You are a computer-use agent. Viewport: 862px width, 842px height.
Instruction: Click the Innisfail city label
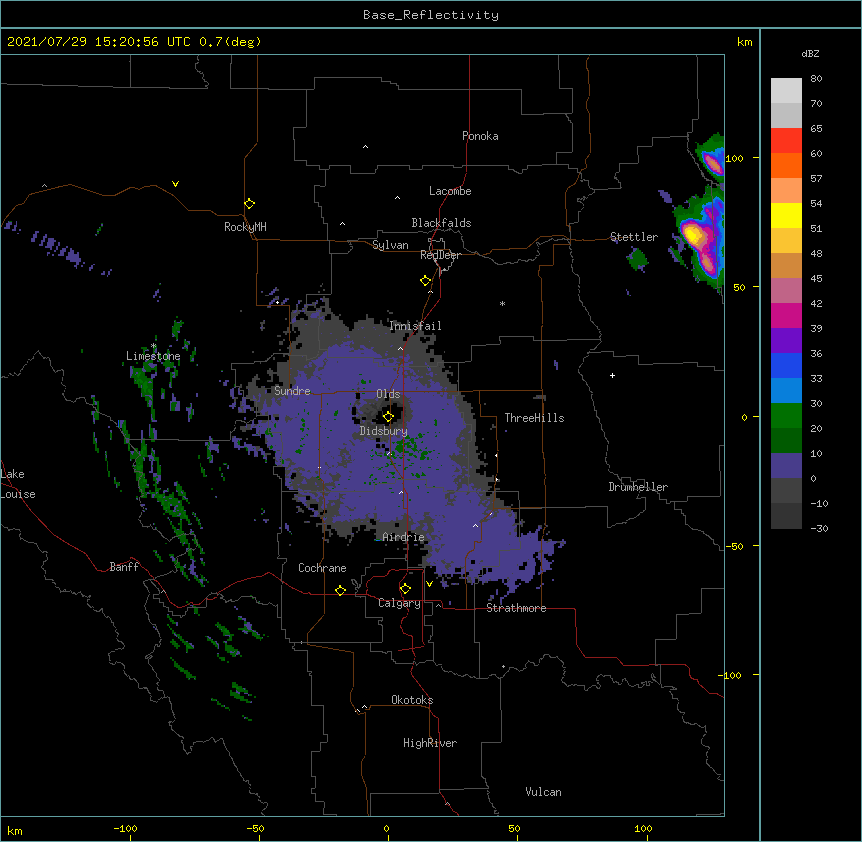click(415, 326)
